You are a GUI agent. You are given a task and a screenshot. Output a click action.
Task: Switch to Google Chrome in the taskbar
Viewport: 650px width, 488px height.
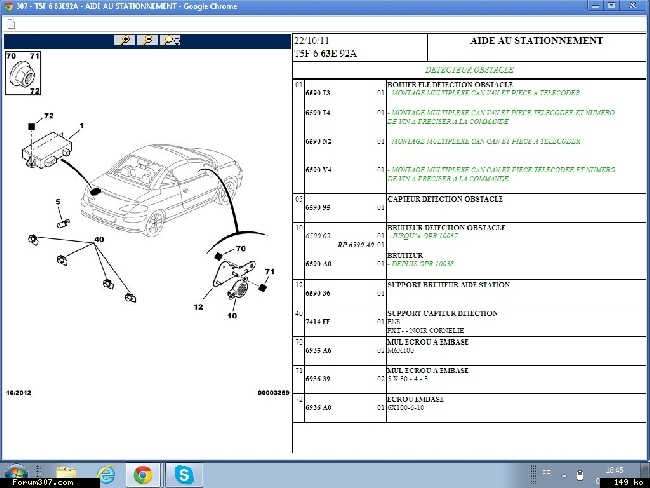(x=143, y=475)
